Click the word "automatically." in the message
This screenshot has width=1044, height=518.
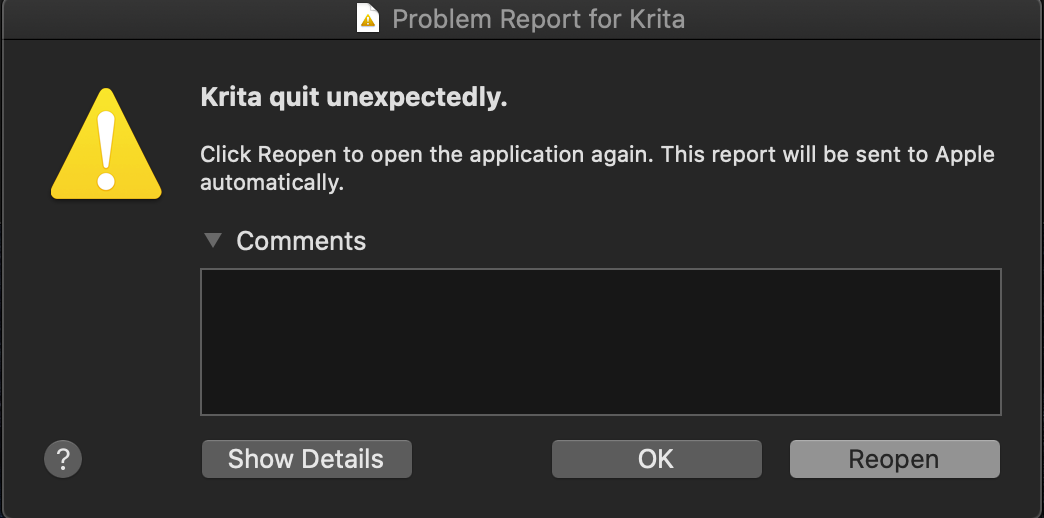point(272,183)
